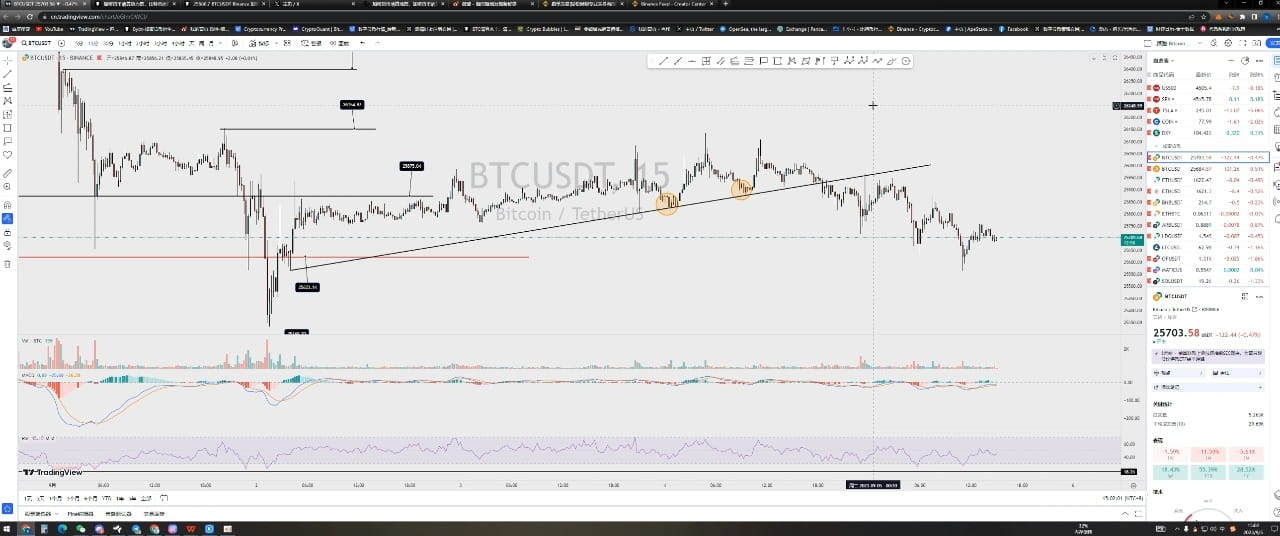This screenshot has width=1280, height=536.
Task: Select the SOLUSDT row in the watchlist
Action: click(1208, 280)
